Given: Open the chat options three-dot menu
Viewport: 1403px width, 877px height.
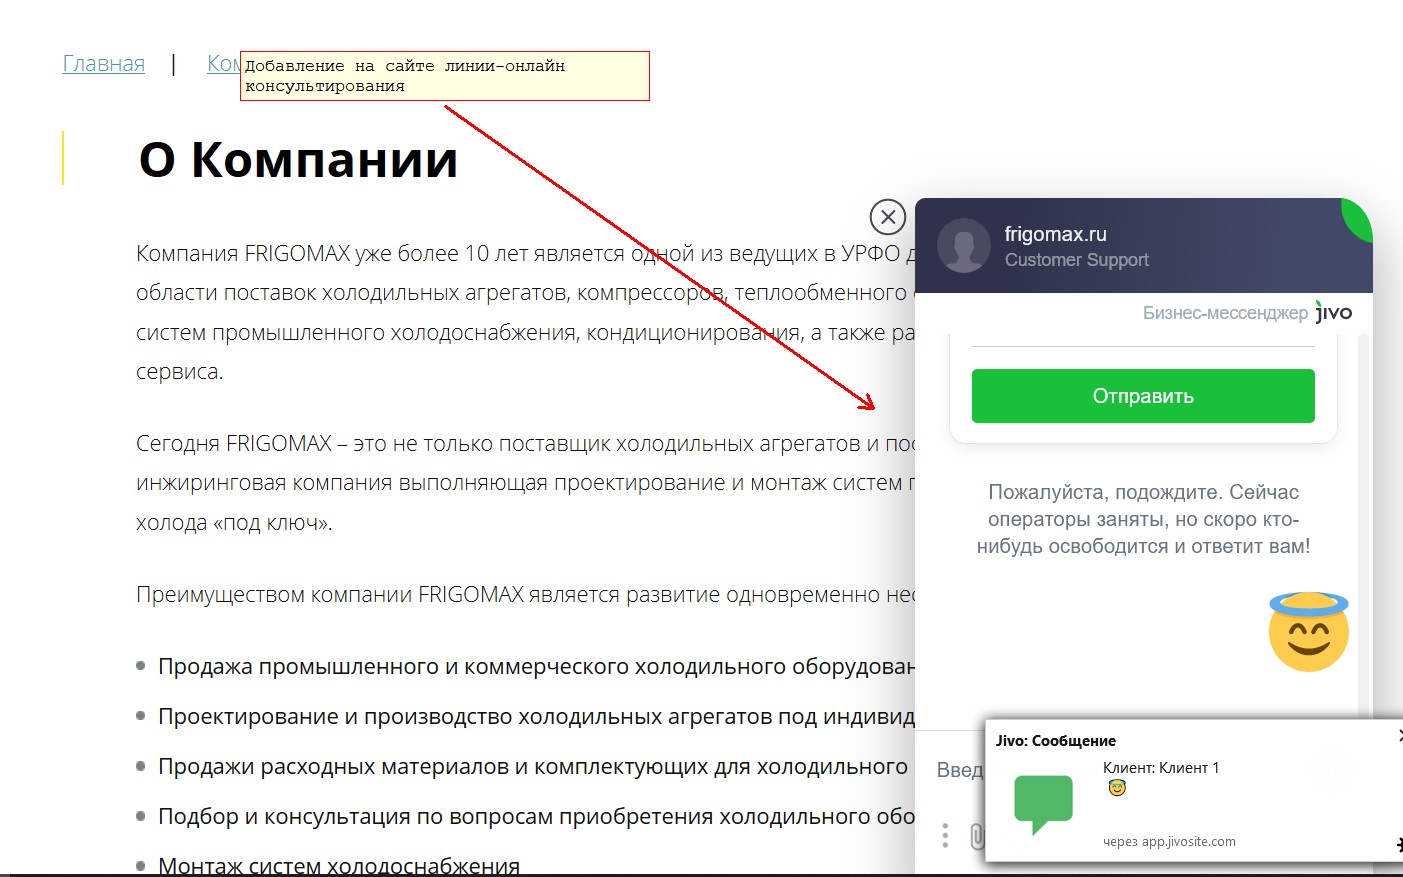Looking at the screenshot, I should coord(944,834).
